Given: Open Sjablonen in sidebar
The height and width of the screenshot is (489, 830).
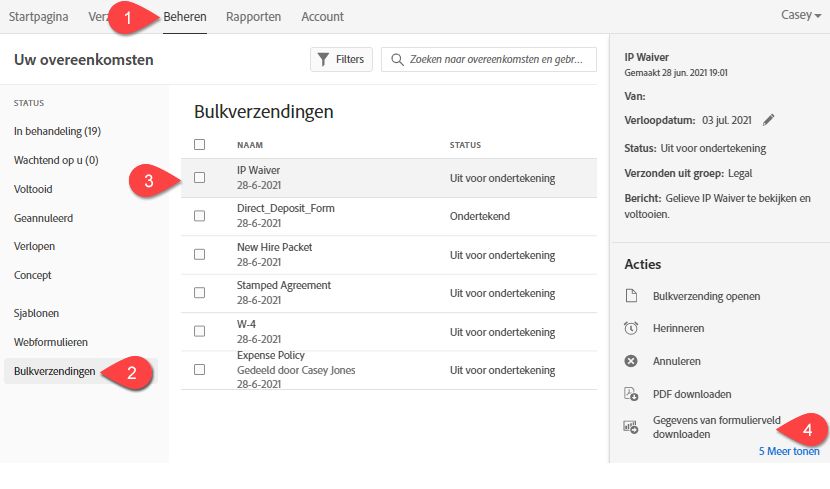Looking at the screenshot, I should [36, 313].
